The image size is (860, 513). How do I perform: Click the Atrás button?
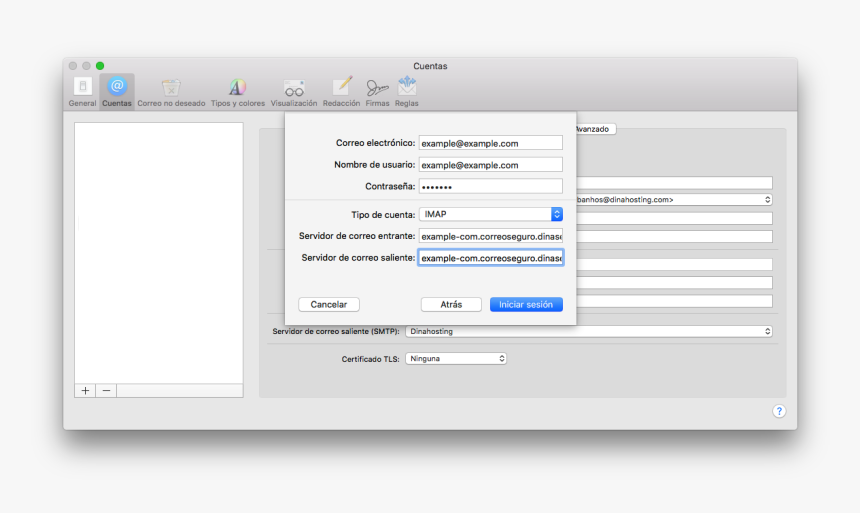point(451,305)
